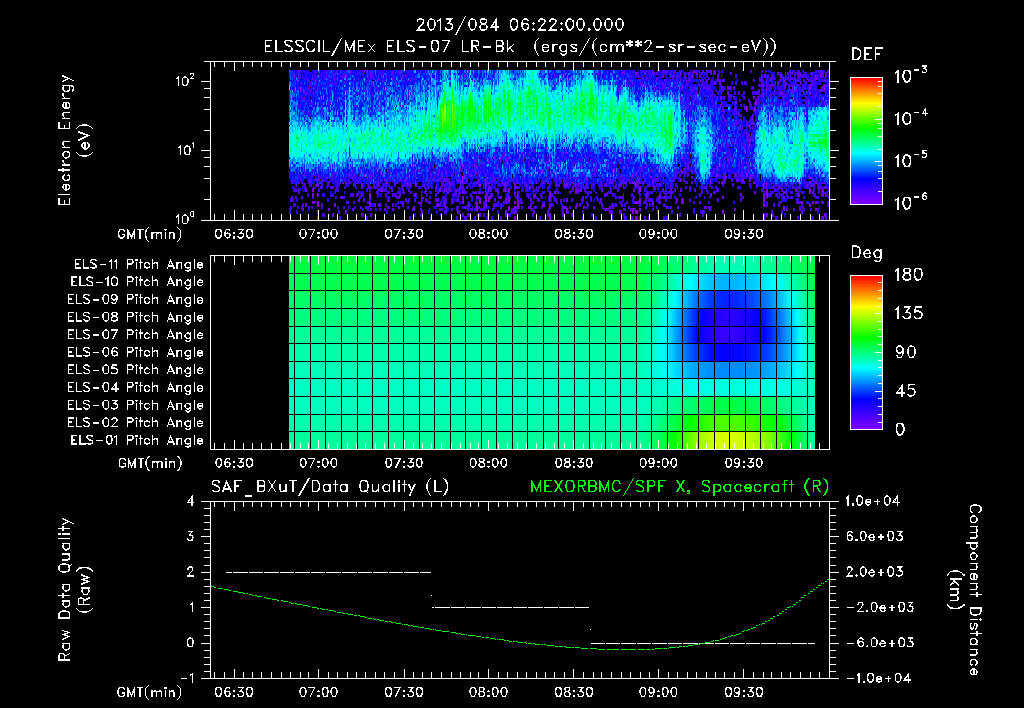Click the 10^-6 label on DEF scale
Screen dimensions: 1024x708
coord(910,202)
